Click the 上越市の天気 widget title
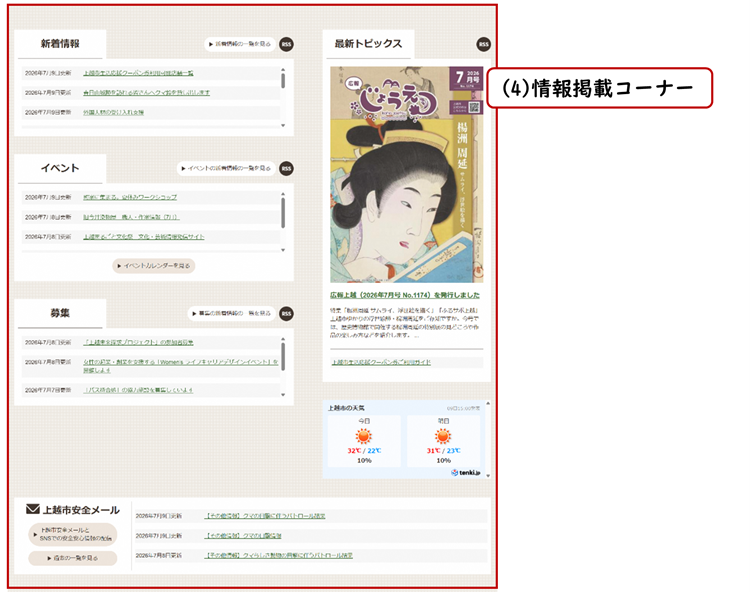The width and height of the screenshot is (750, 592). [346, 408]
